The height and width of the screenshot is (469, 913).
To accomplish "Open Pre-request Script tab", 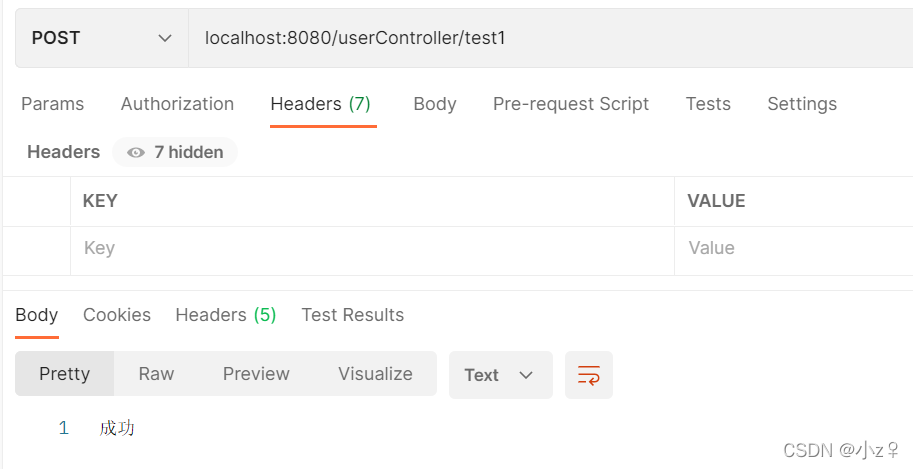I will pyautogui.click(x=571, y=104).
